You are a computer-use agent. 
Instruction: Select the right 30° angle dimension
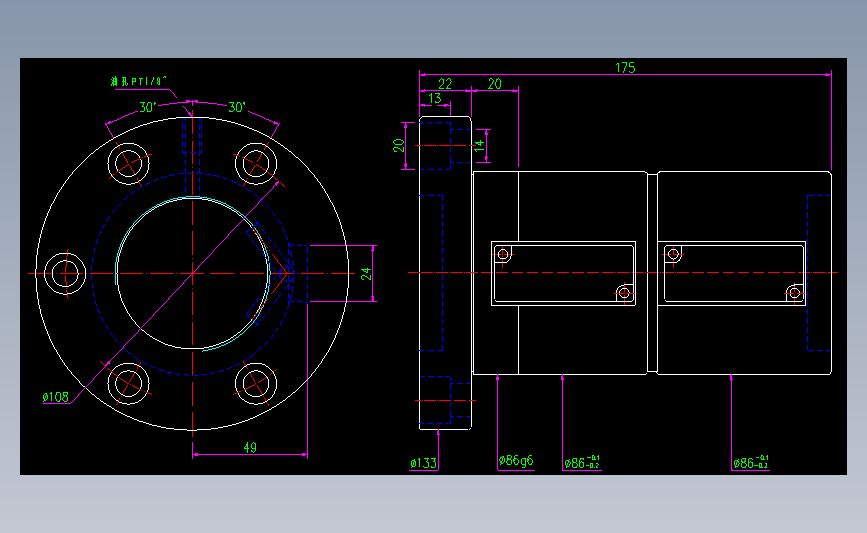point(237,107)
